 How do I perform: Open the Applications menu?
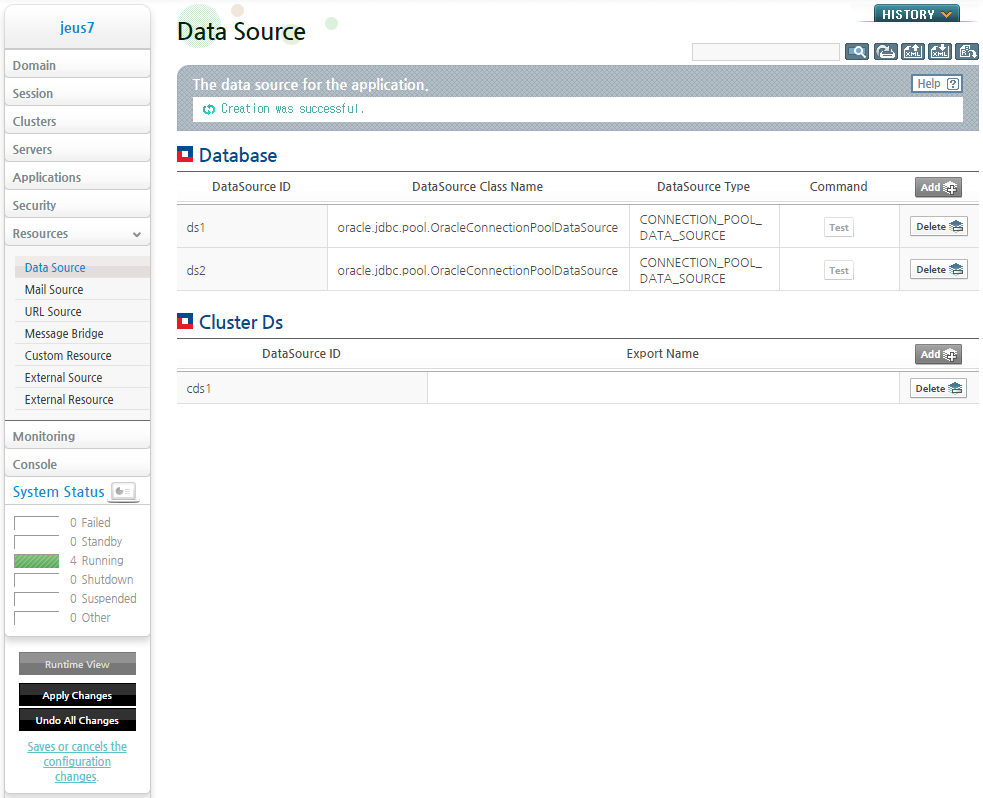click(x=77, y=177)
